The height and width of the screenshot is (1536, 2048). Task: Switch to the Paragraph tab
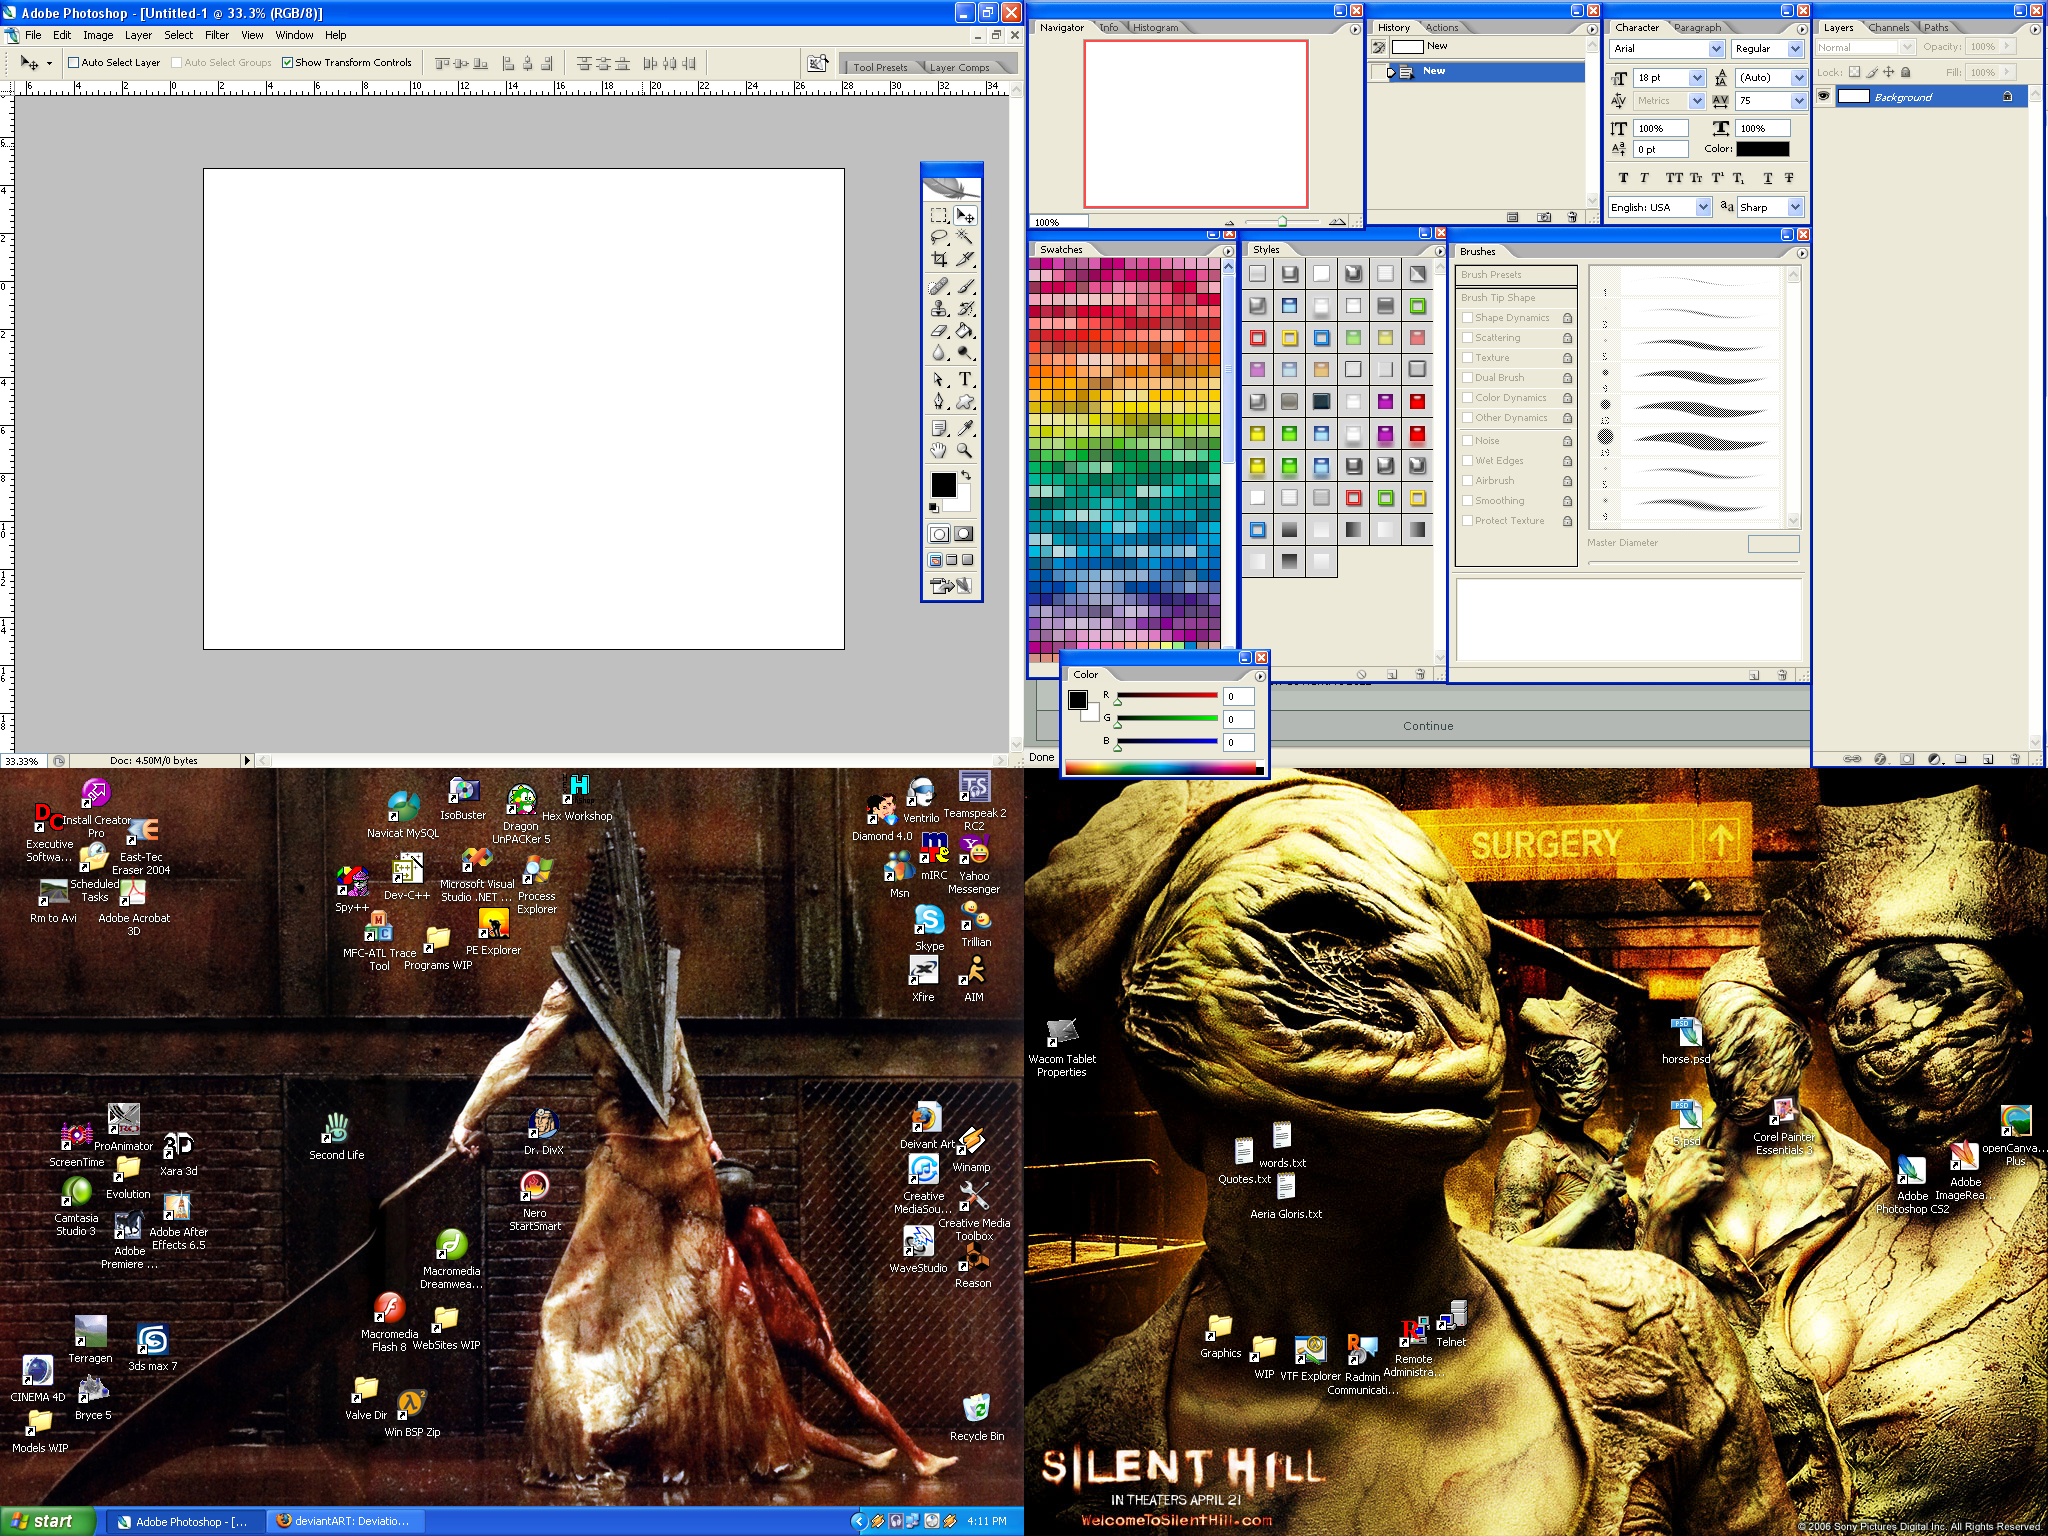coord(1698,28)
